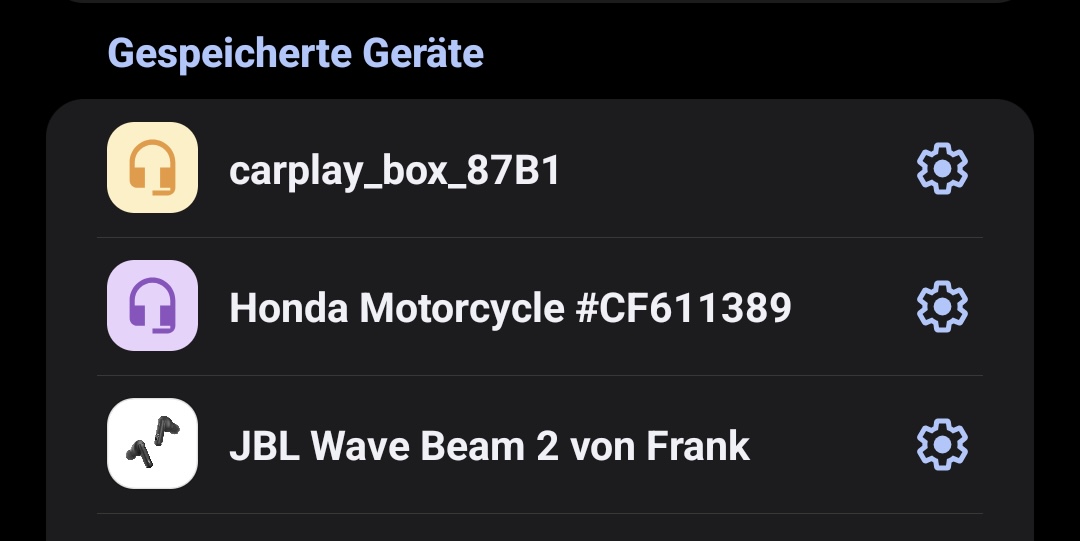Screen dimensions: 1080x541
Task: Click the gear beside the orange headset device
Action: [942, 170]
